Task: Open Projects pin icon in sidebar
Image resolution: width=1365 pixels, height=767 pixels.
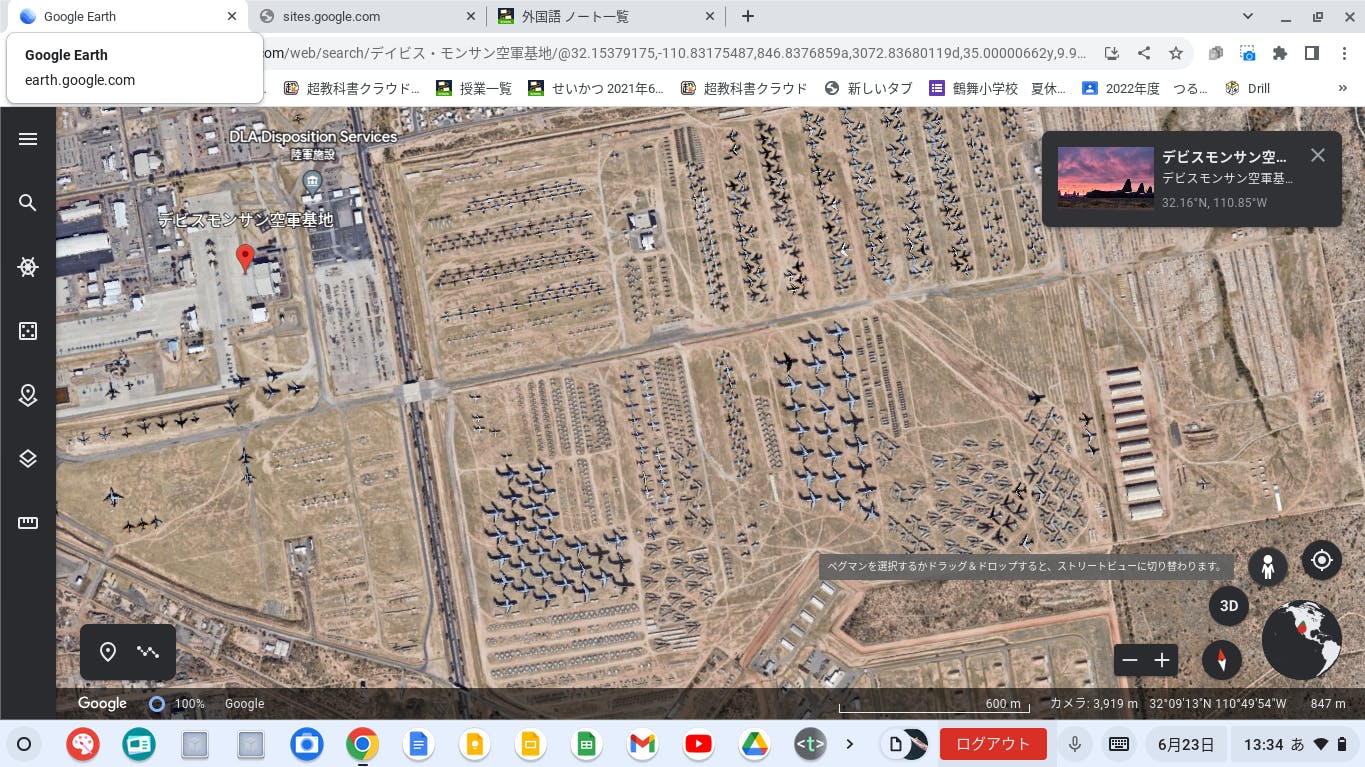Action: [28, 395]
